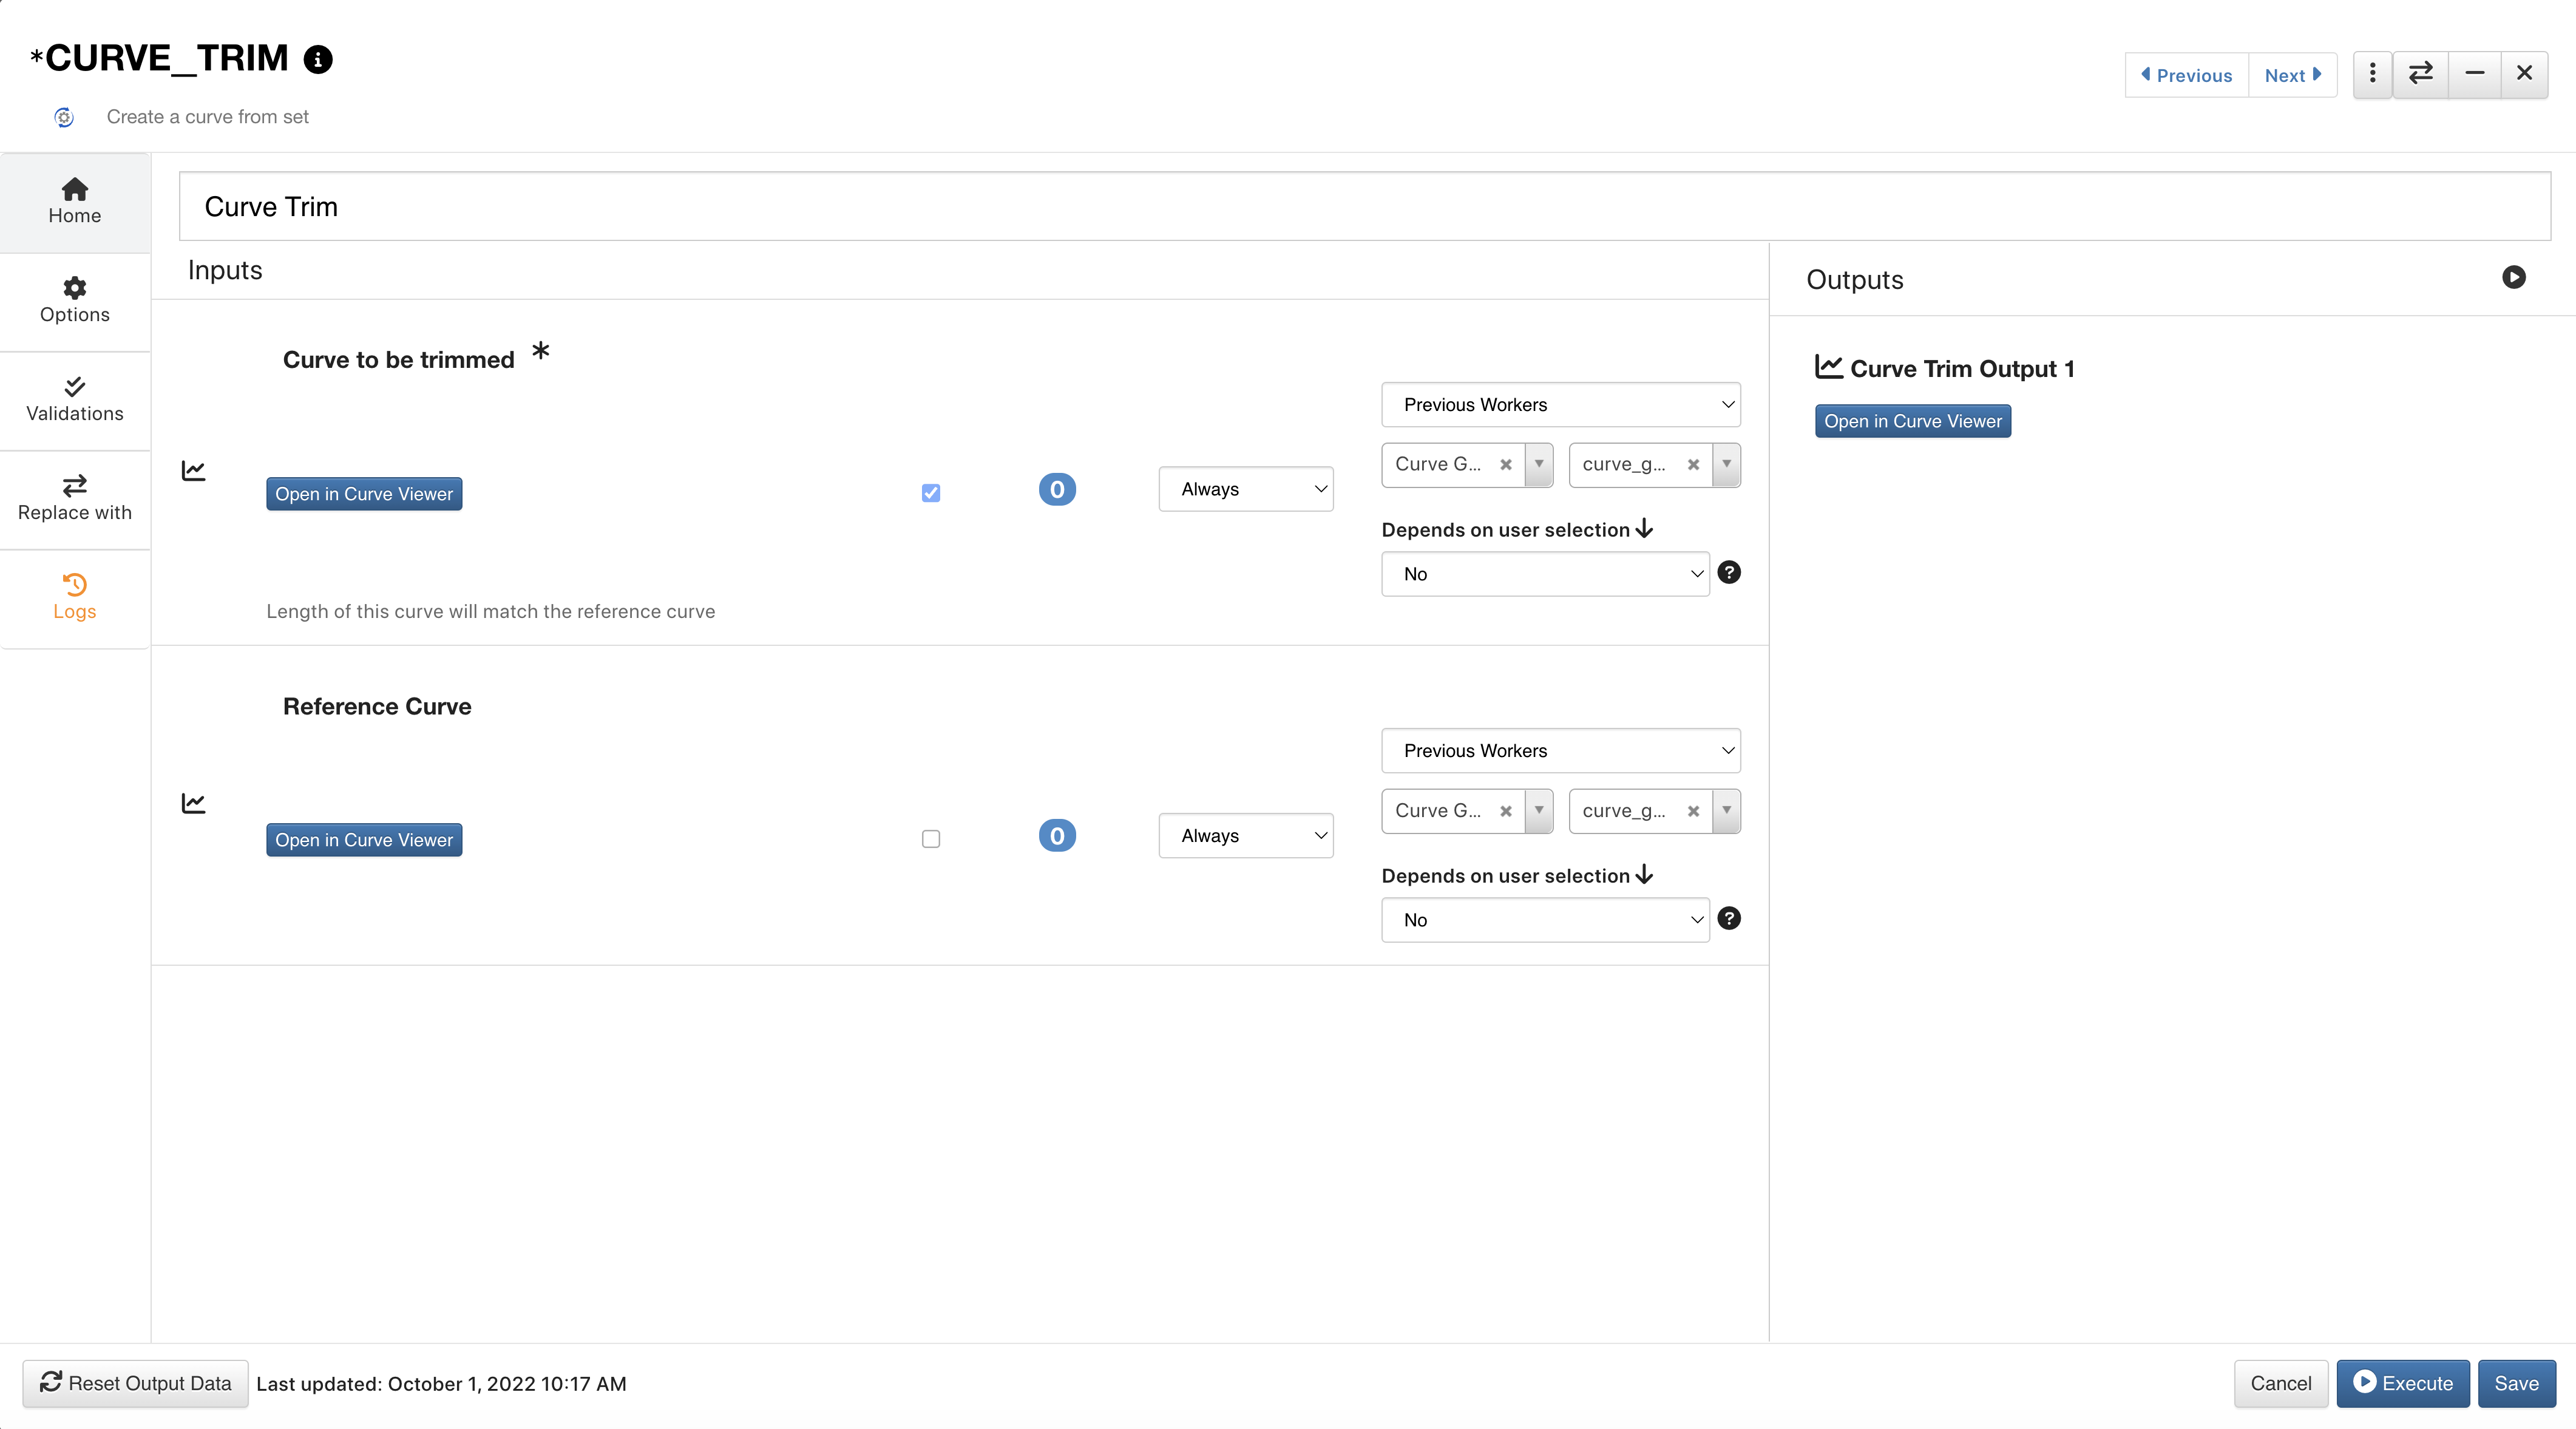Expand Curve G... dropdown arrow in Reference Curve
2576x1429 pixels.
(1539, 811)
